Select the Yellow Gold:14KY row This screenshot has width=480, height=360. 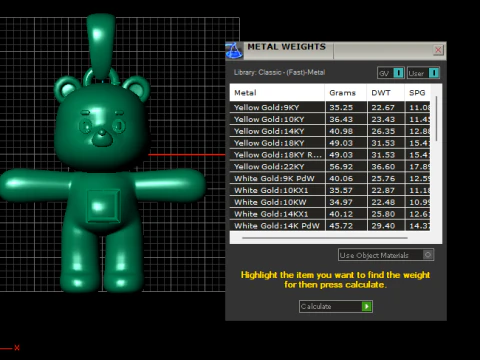tap(330, 131)
